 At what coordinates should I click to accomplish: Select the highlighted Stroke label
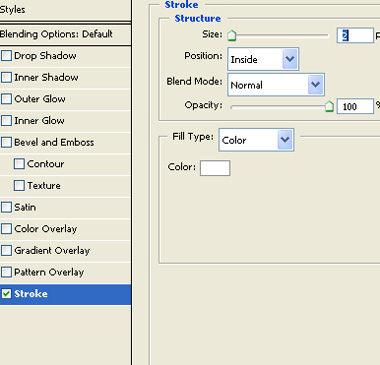31,294
